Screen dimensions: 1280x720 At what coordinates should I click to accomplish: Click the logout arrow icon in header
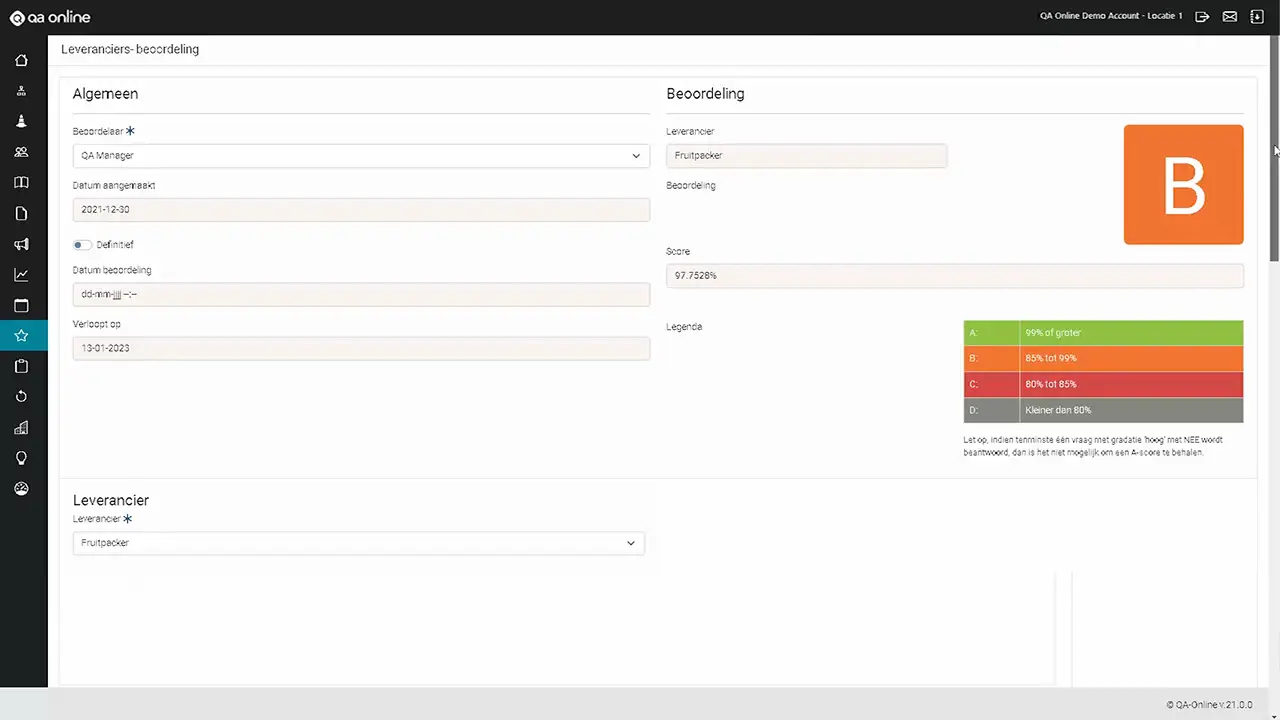(1202, 16)
